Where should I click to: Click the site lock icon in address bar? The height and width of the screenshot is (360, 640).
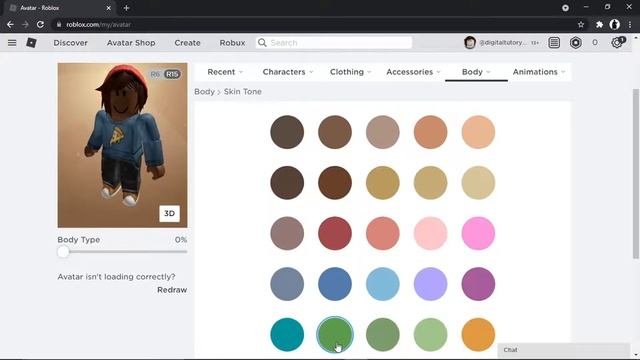point(59,24)
